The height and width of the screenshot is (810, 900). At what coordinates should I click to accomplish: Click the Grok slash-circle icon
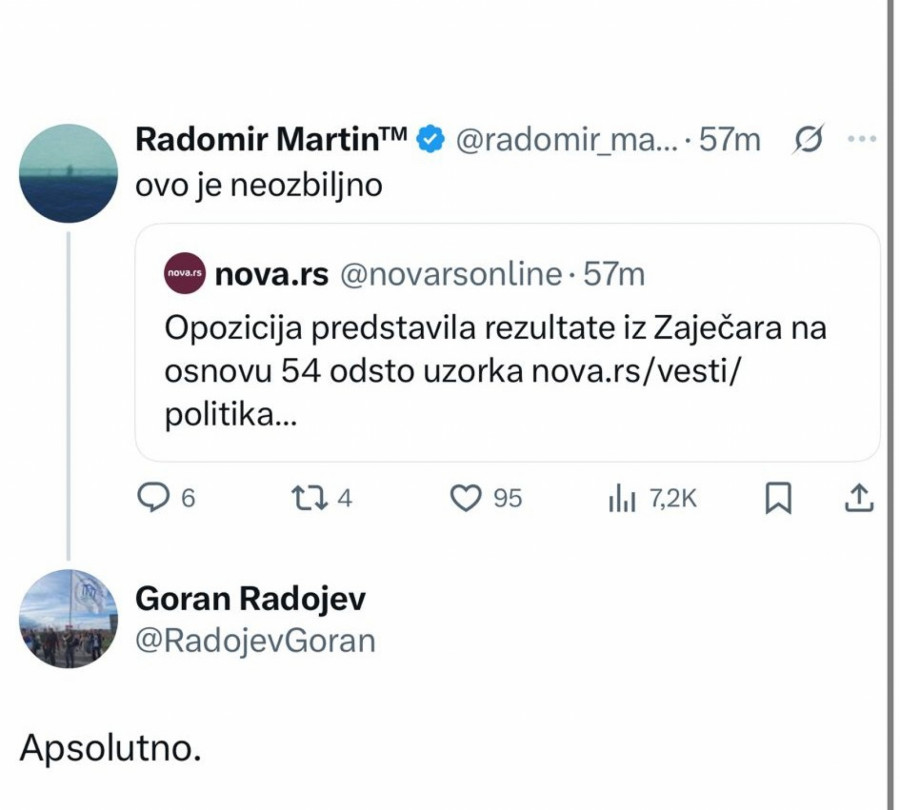806,141
